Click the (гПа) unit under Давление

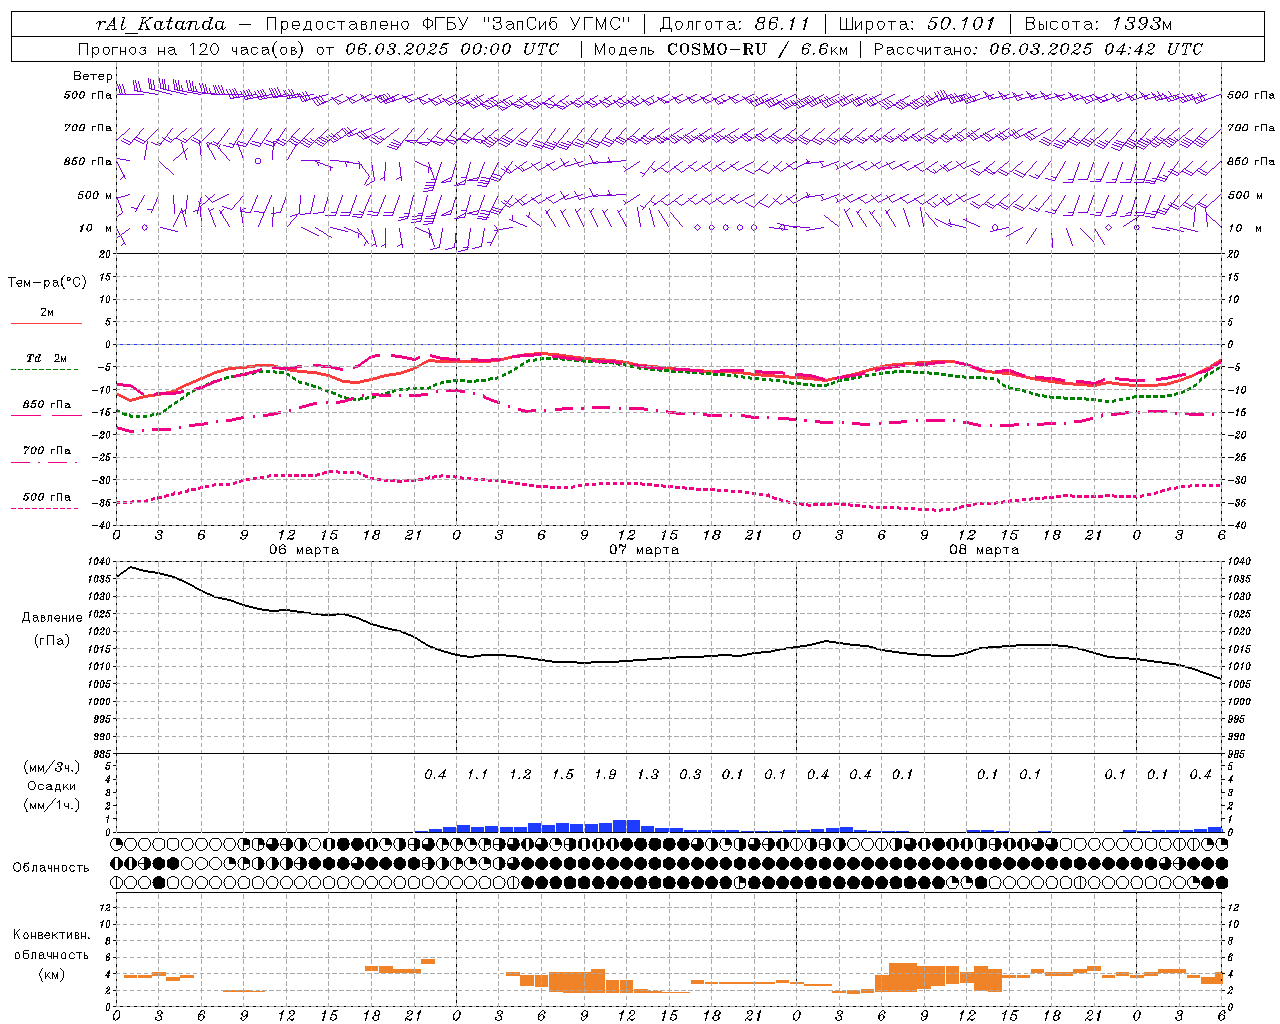52,641
